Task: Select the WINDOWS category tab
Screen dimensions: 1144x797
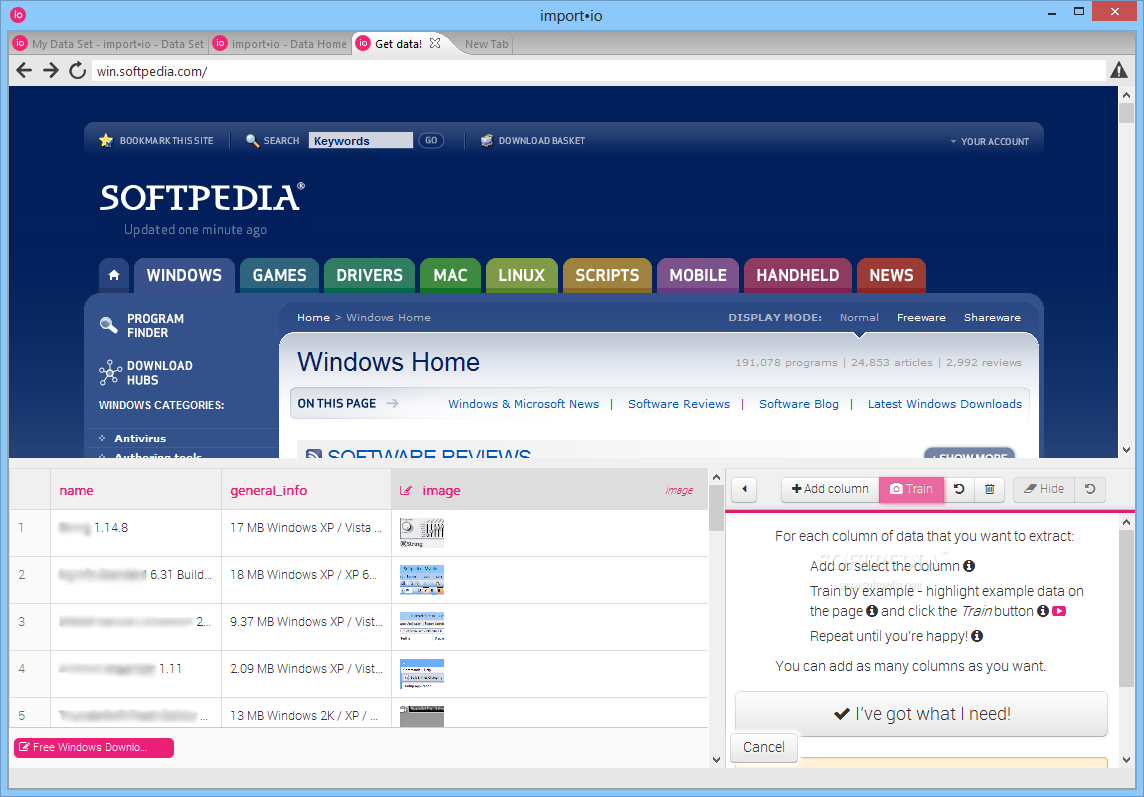Action: [x=184, y=275]
